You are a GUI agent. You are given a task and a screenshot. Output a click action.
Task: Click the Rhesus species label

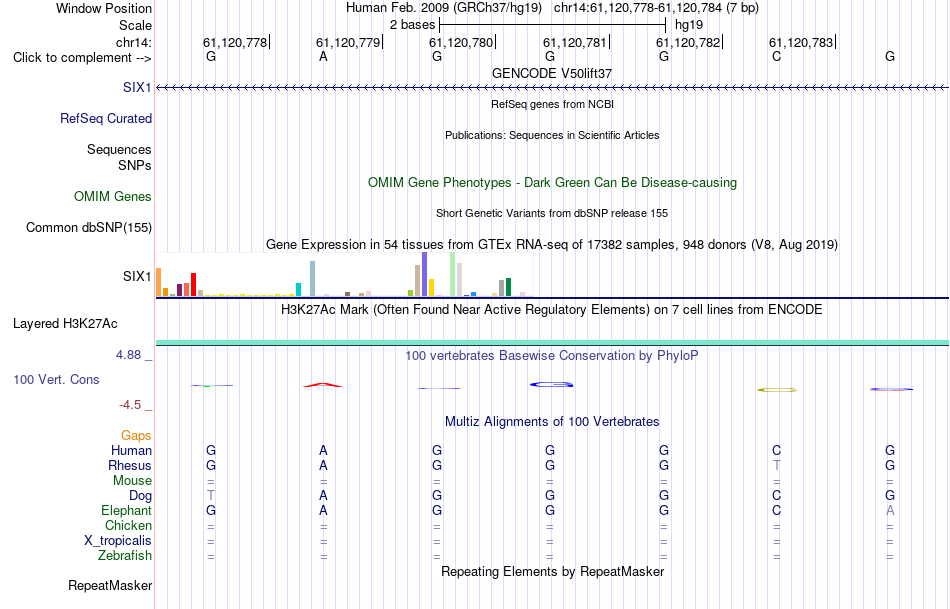click(130, 465)
